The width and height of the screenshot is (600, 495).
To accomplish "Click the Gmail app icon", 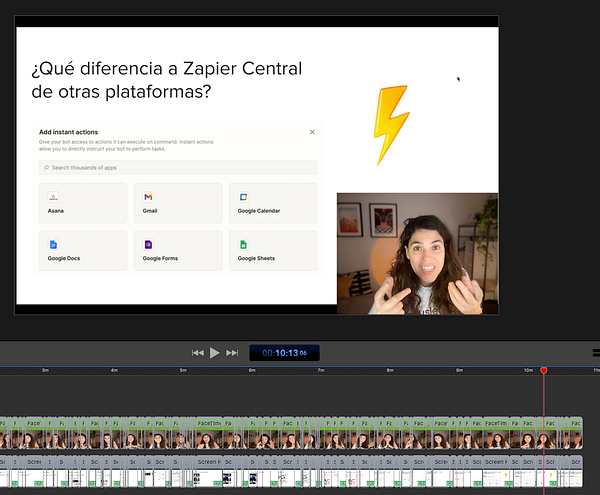I will (x=148, y=197).
